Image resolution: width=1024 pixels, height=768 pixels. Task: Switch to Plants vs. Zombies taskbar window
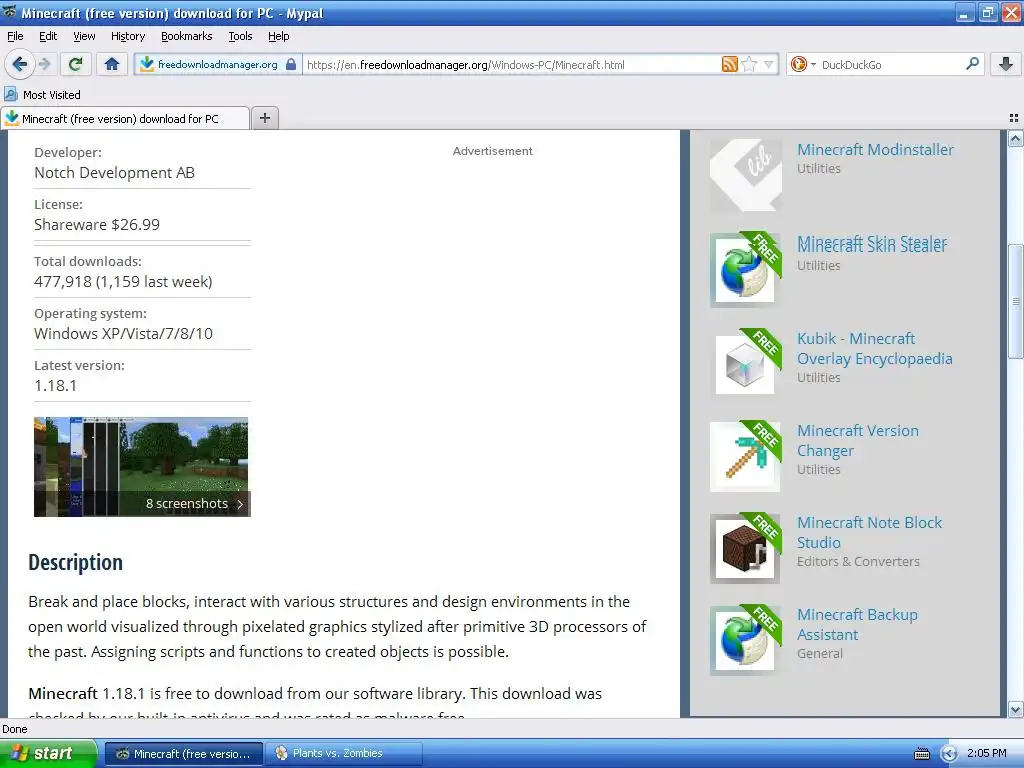point(344,754)
